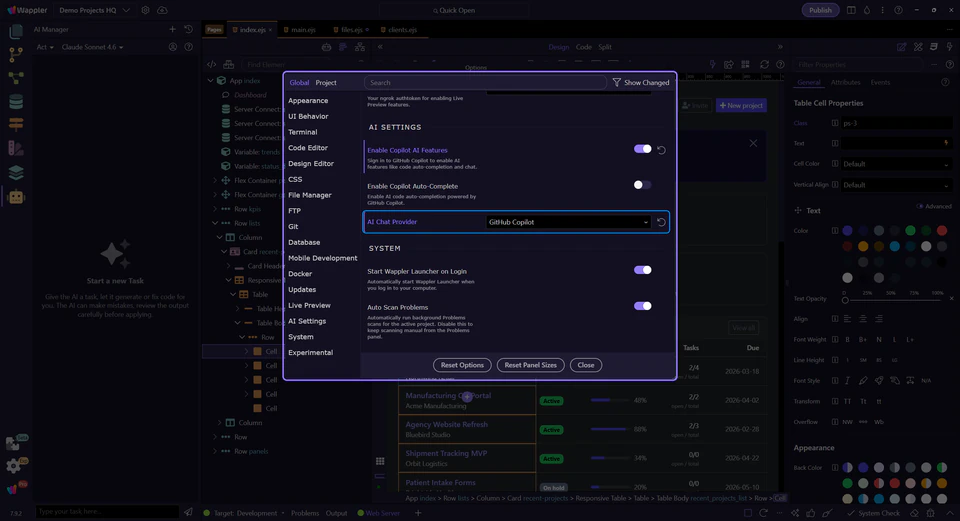Send AI task arrow icon
The width and height of the screenshot is (960, 521).
[x=188, y=512]
